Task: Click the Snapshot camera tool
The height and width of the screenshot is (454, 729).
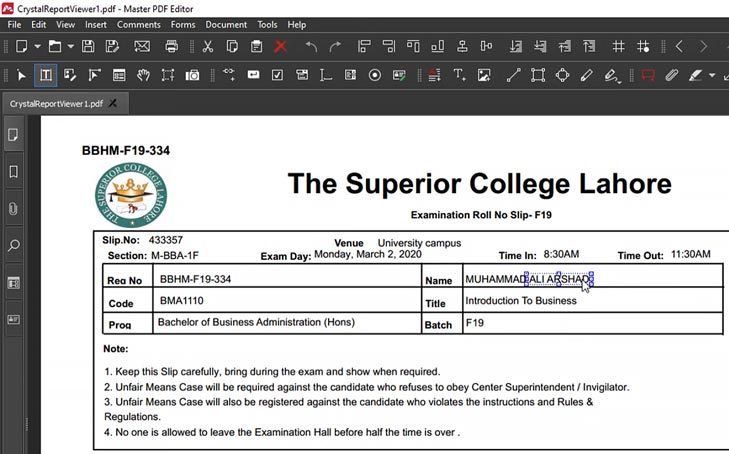Action: point(192,75)
